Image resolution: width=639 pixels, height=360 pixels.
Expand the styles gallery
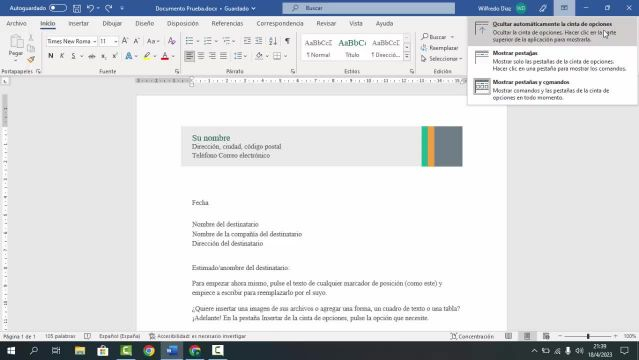(407, 56)
